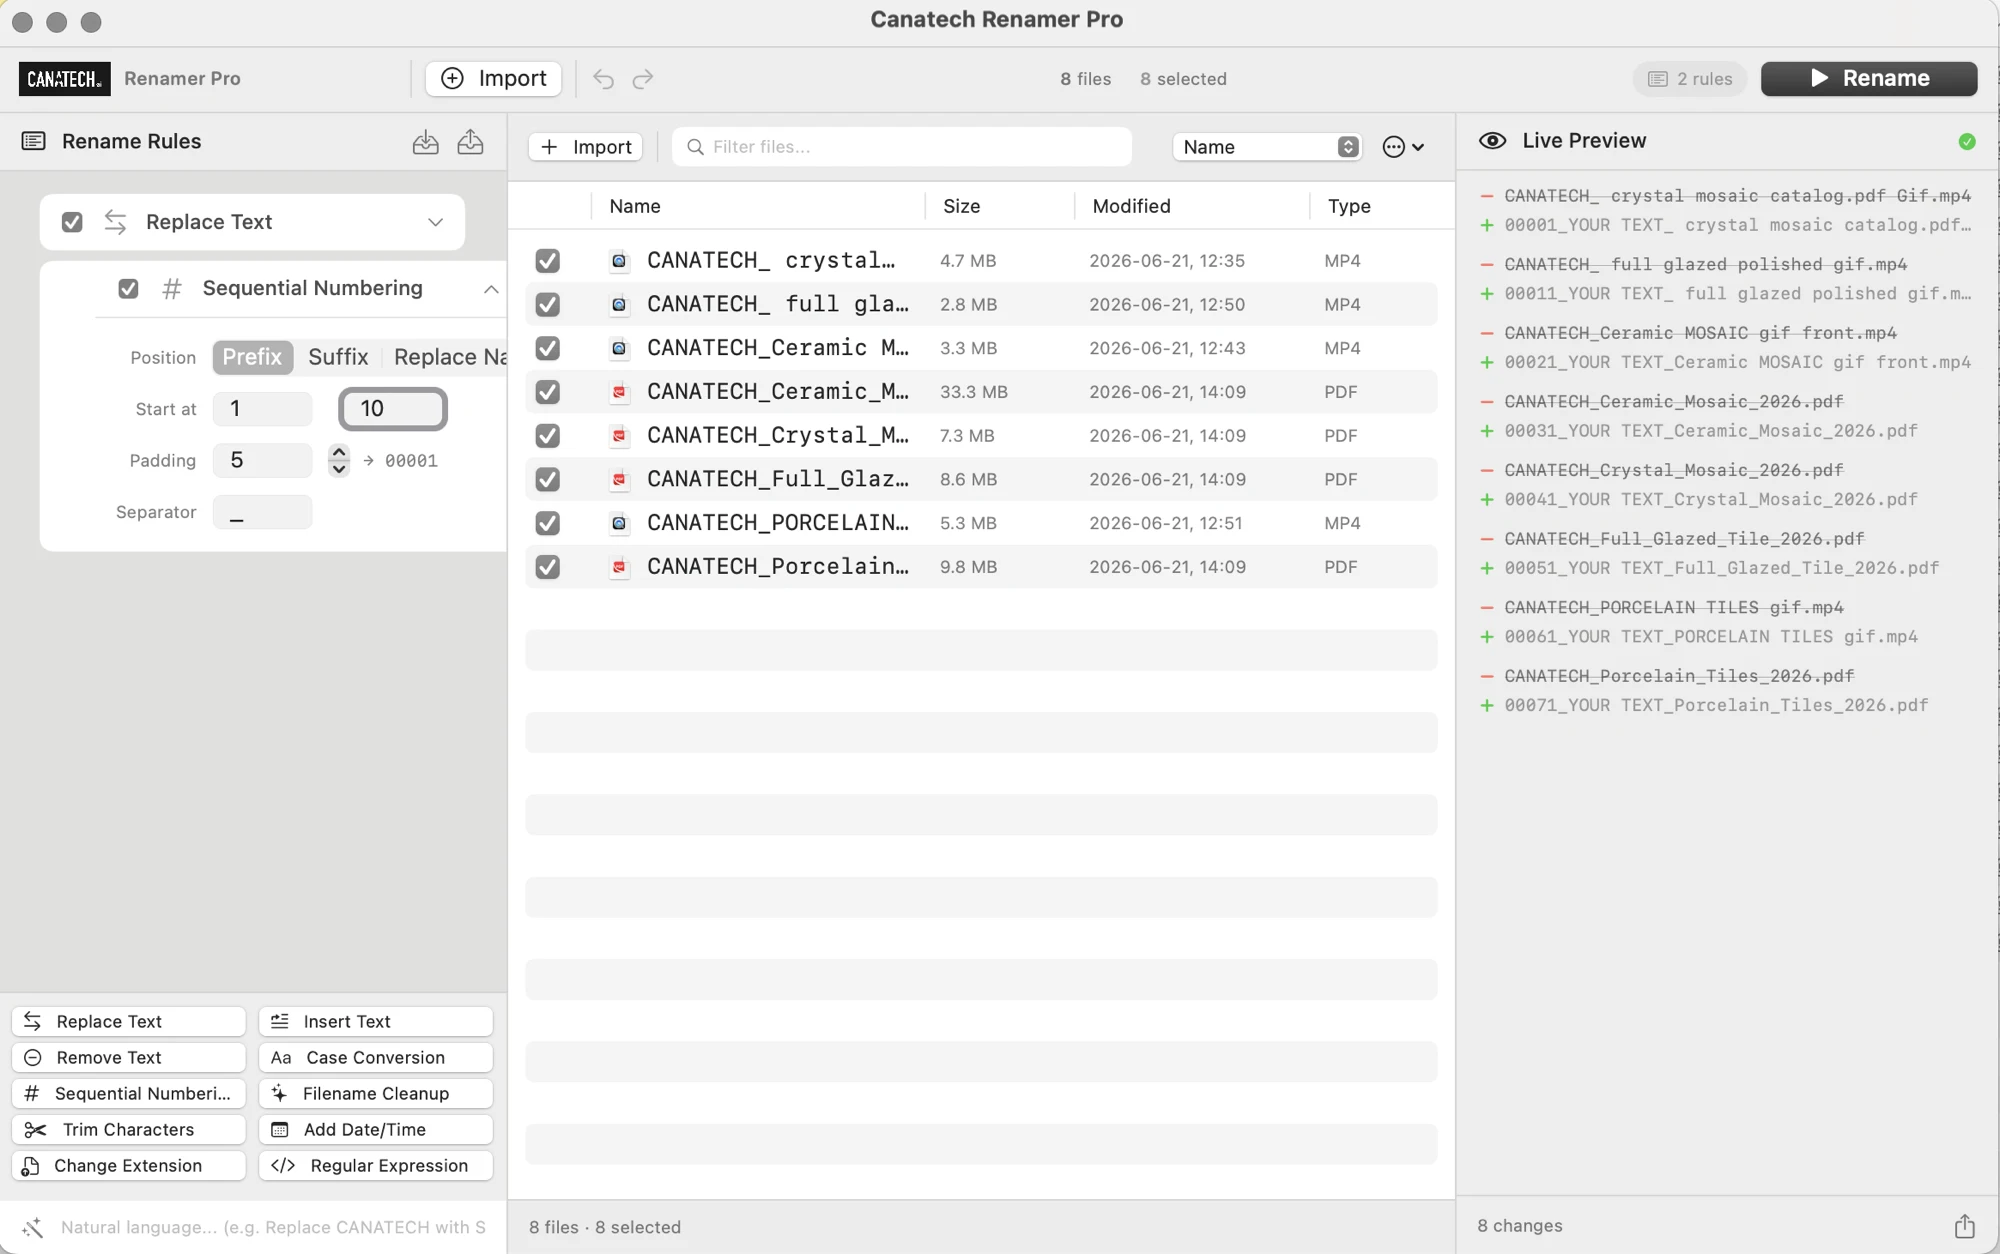Click the PDF icon for CANATECH_Full_Glaz file
The width and height of the screenshot is (2000, 1254).
coord(619,480)
